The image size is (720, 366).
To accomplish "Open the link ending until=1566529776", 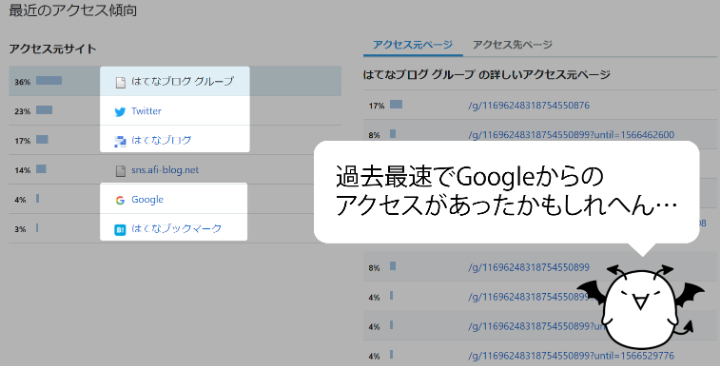I will [571, 356].
